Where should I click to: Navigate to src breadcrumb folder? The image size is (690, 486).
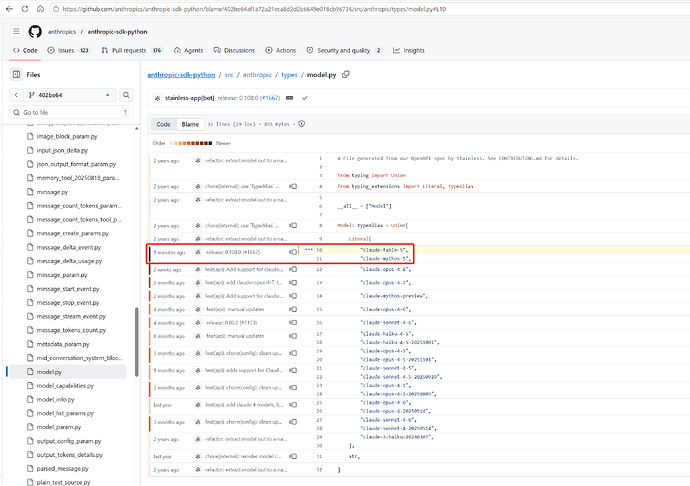click(229, 75)
